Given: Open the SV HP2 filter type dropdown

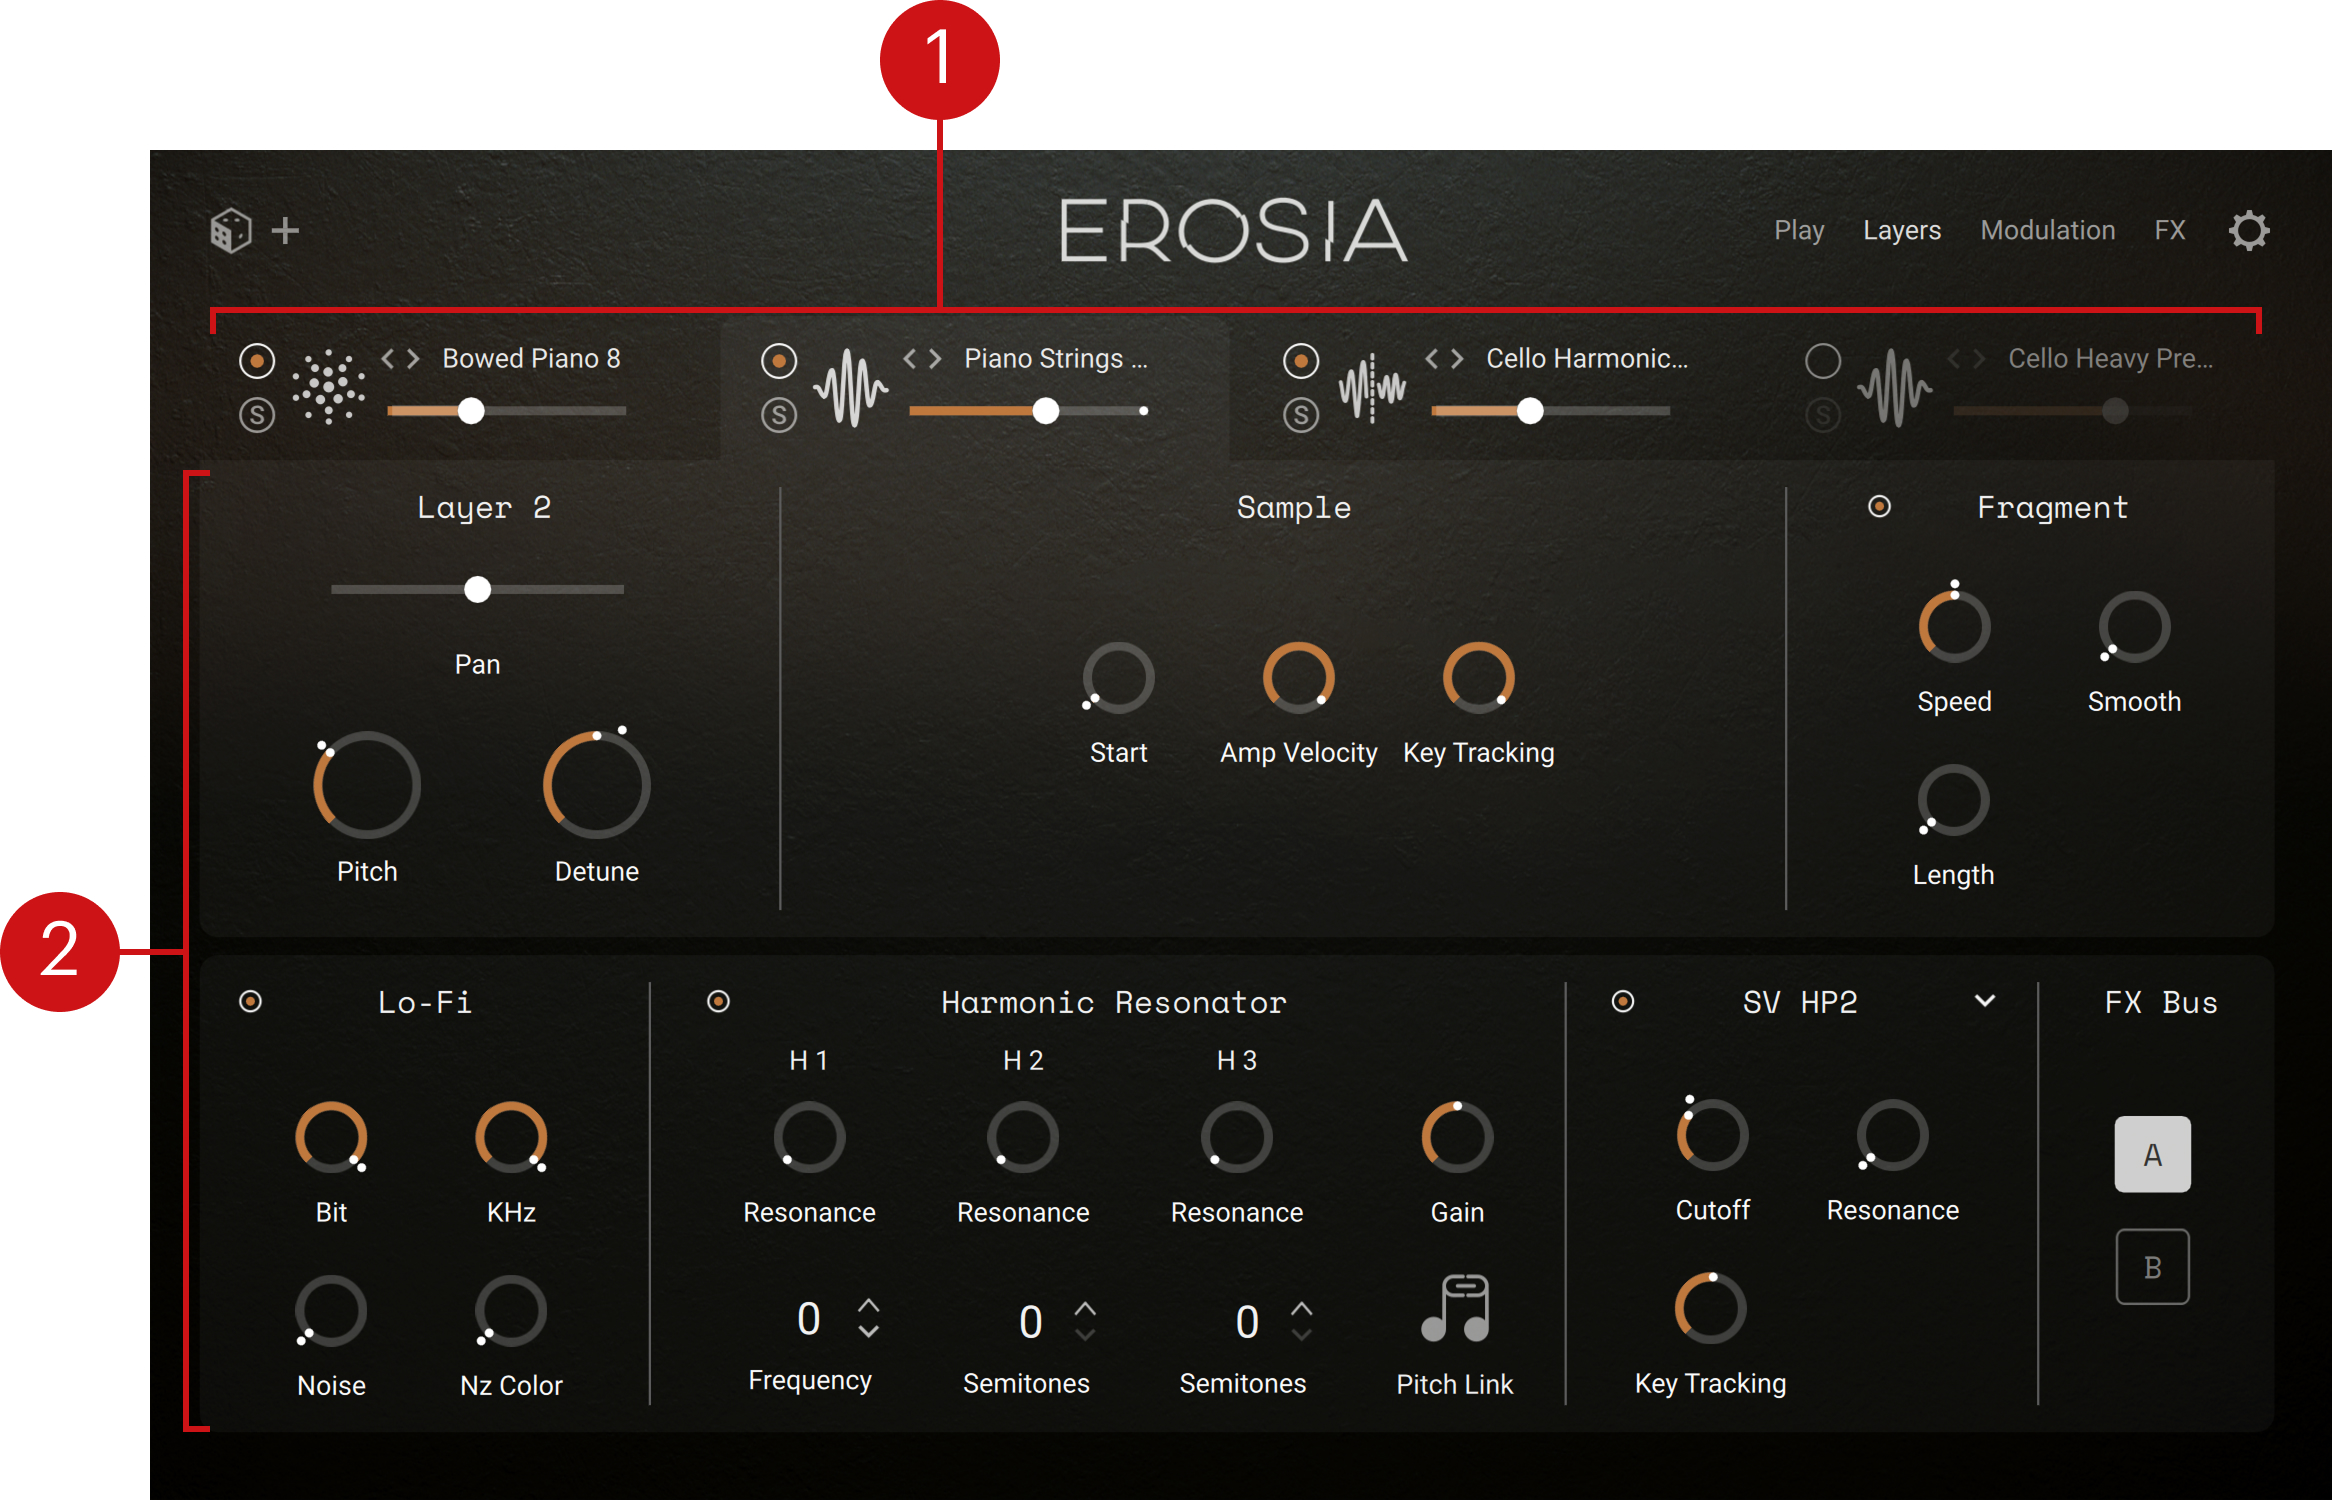Looking at the screenshot, I should [1985, 1001].
